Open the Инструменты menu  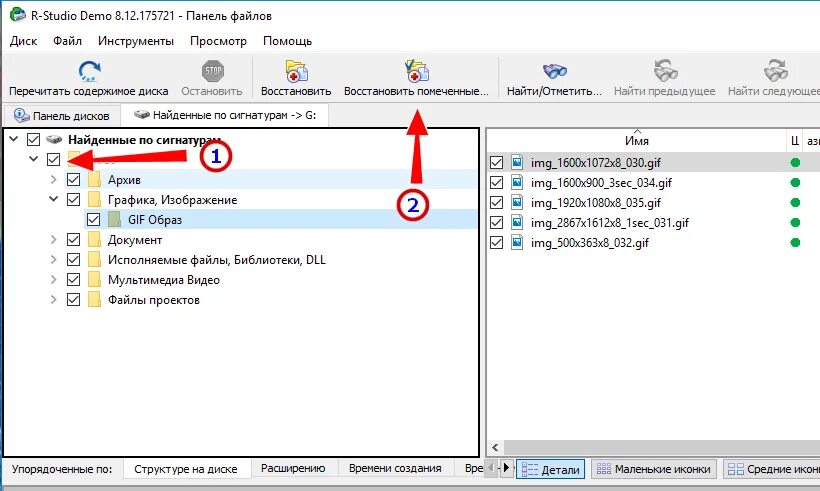(136, 41)
